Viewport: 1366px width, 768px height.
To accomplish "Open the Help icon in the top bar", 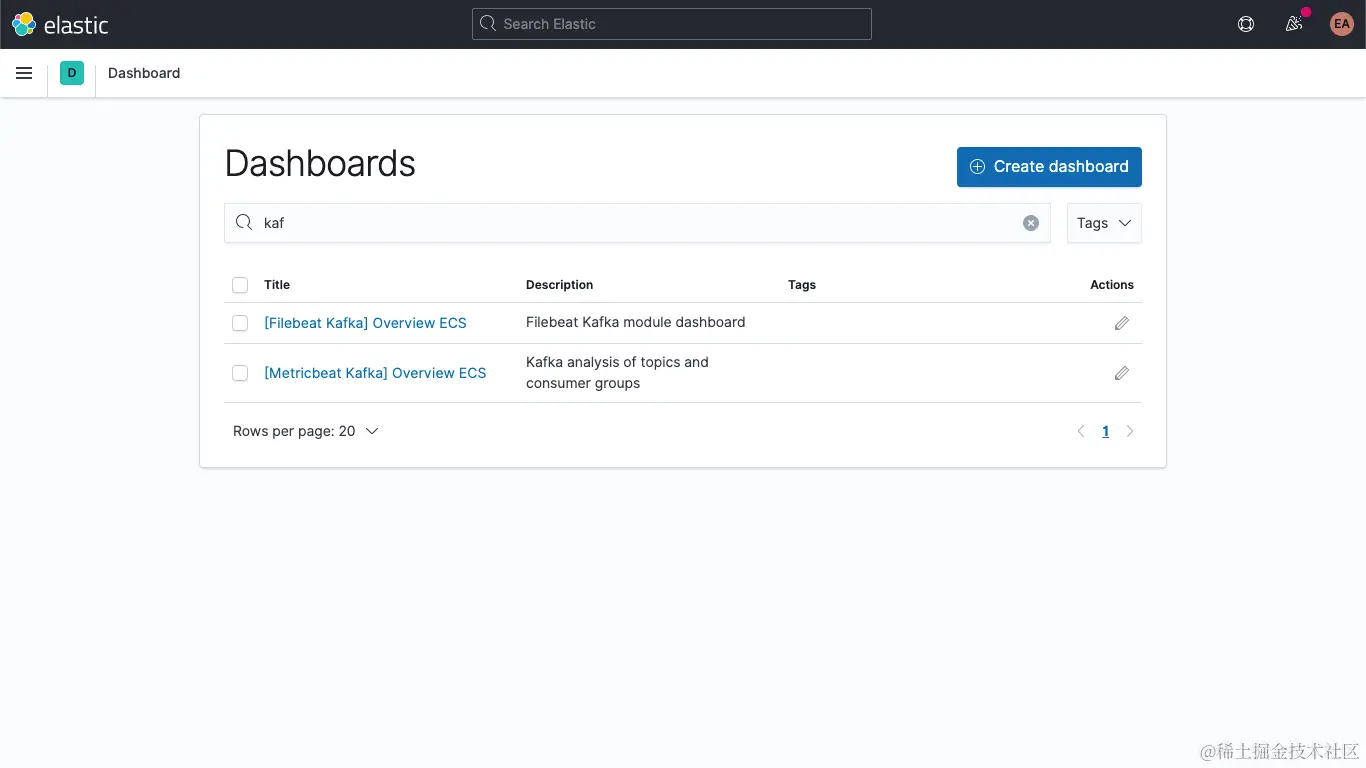I will click(1245, 24).
